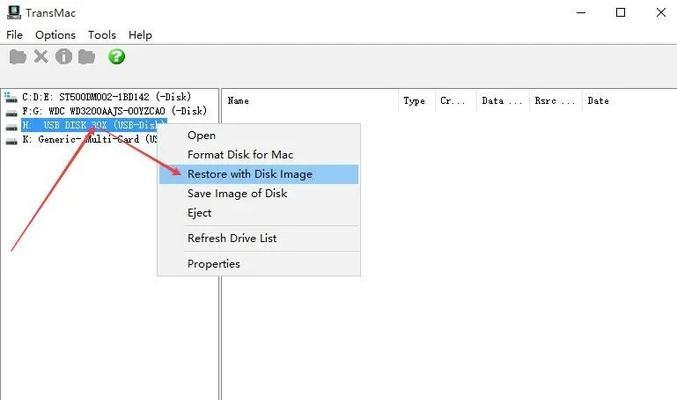This screenshot has height=400, width=677.
Task: Click the delete X toolbar icon
Action: tap(41, 57)
